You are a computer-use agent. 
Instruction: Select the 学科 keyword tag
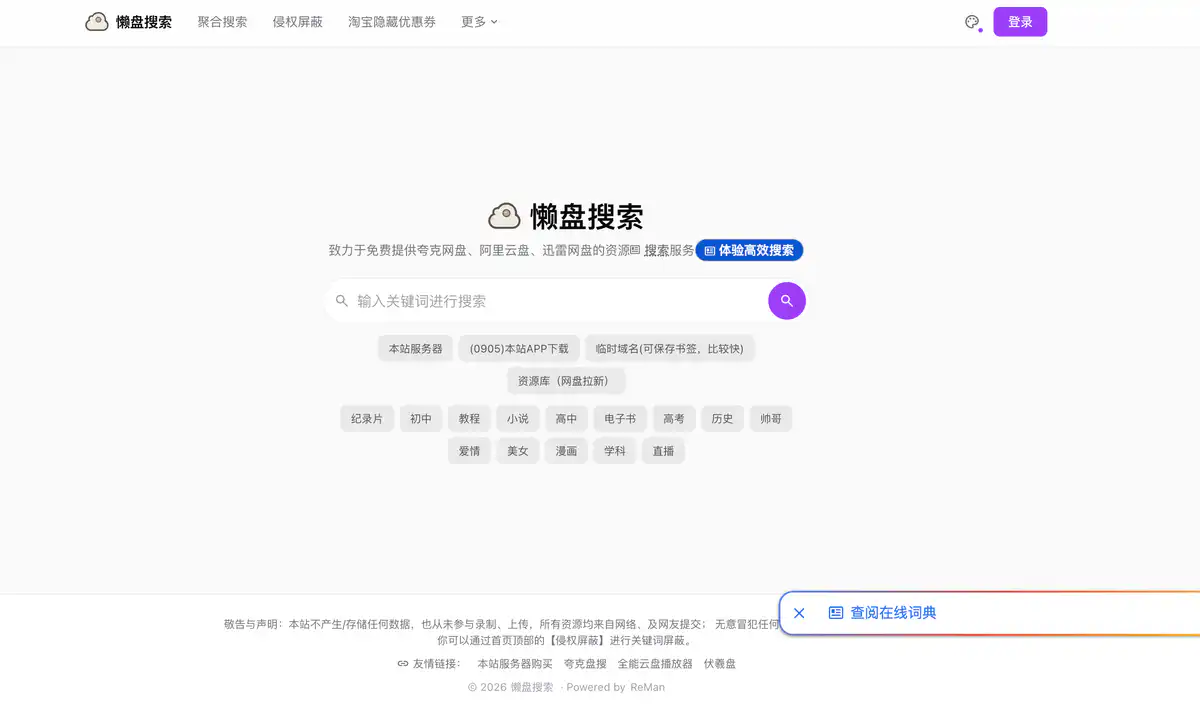tap(615, 451)
